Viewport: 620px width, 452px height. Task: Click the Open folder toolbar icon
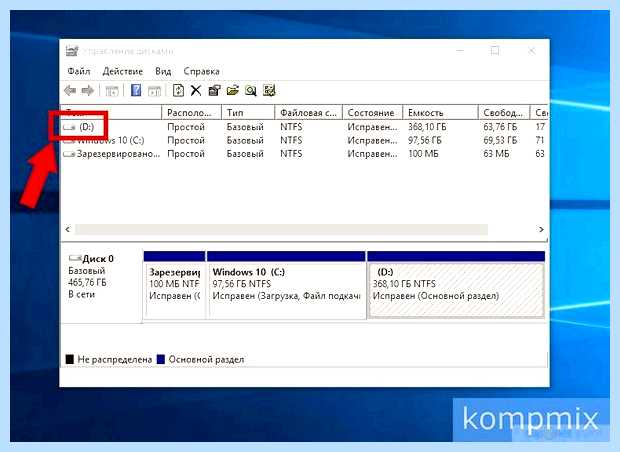pyautogui.click(x=233, y=91)
